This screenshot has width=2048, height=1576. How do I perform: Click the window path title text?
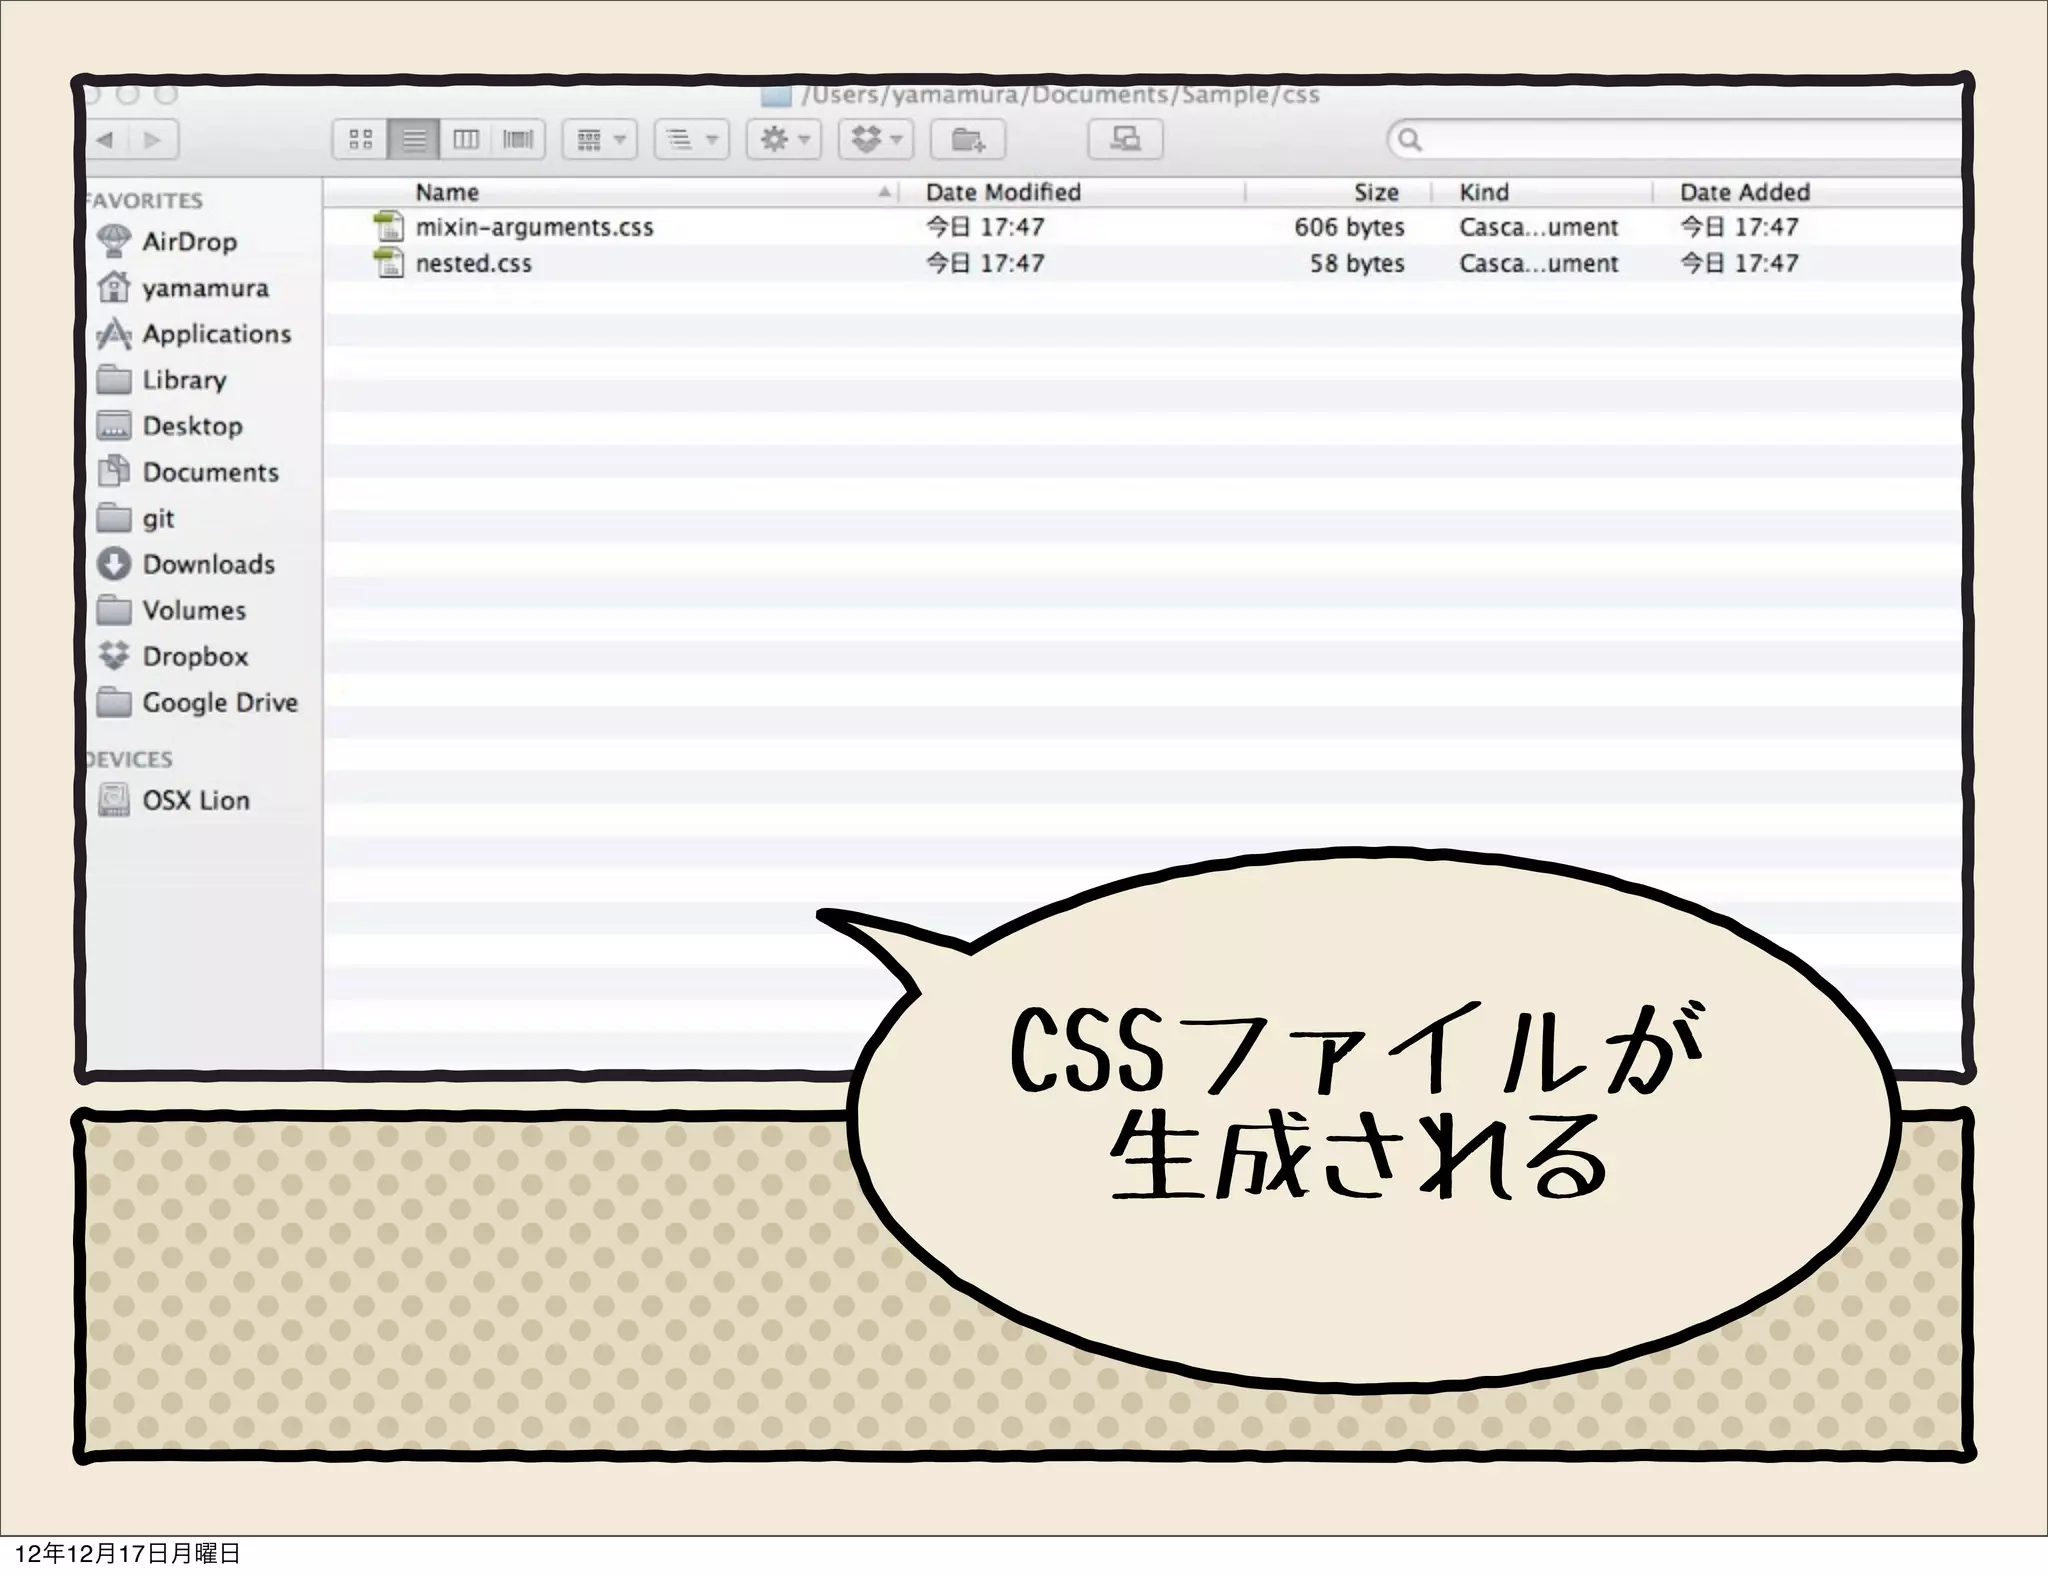pyautogui.click(x=1059, y=95)
